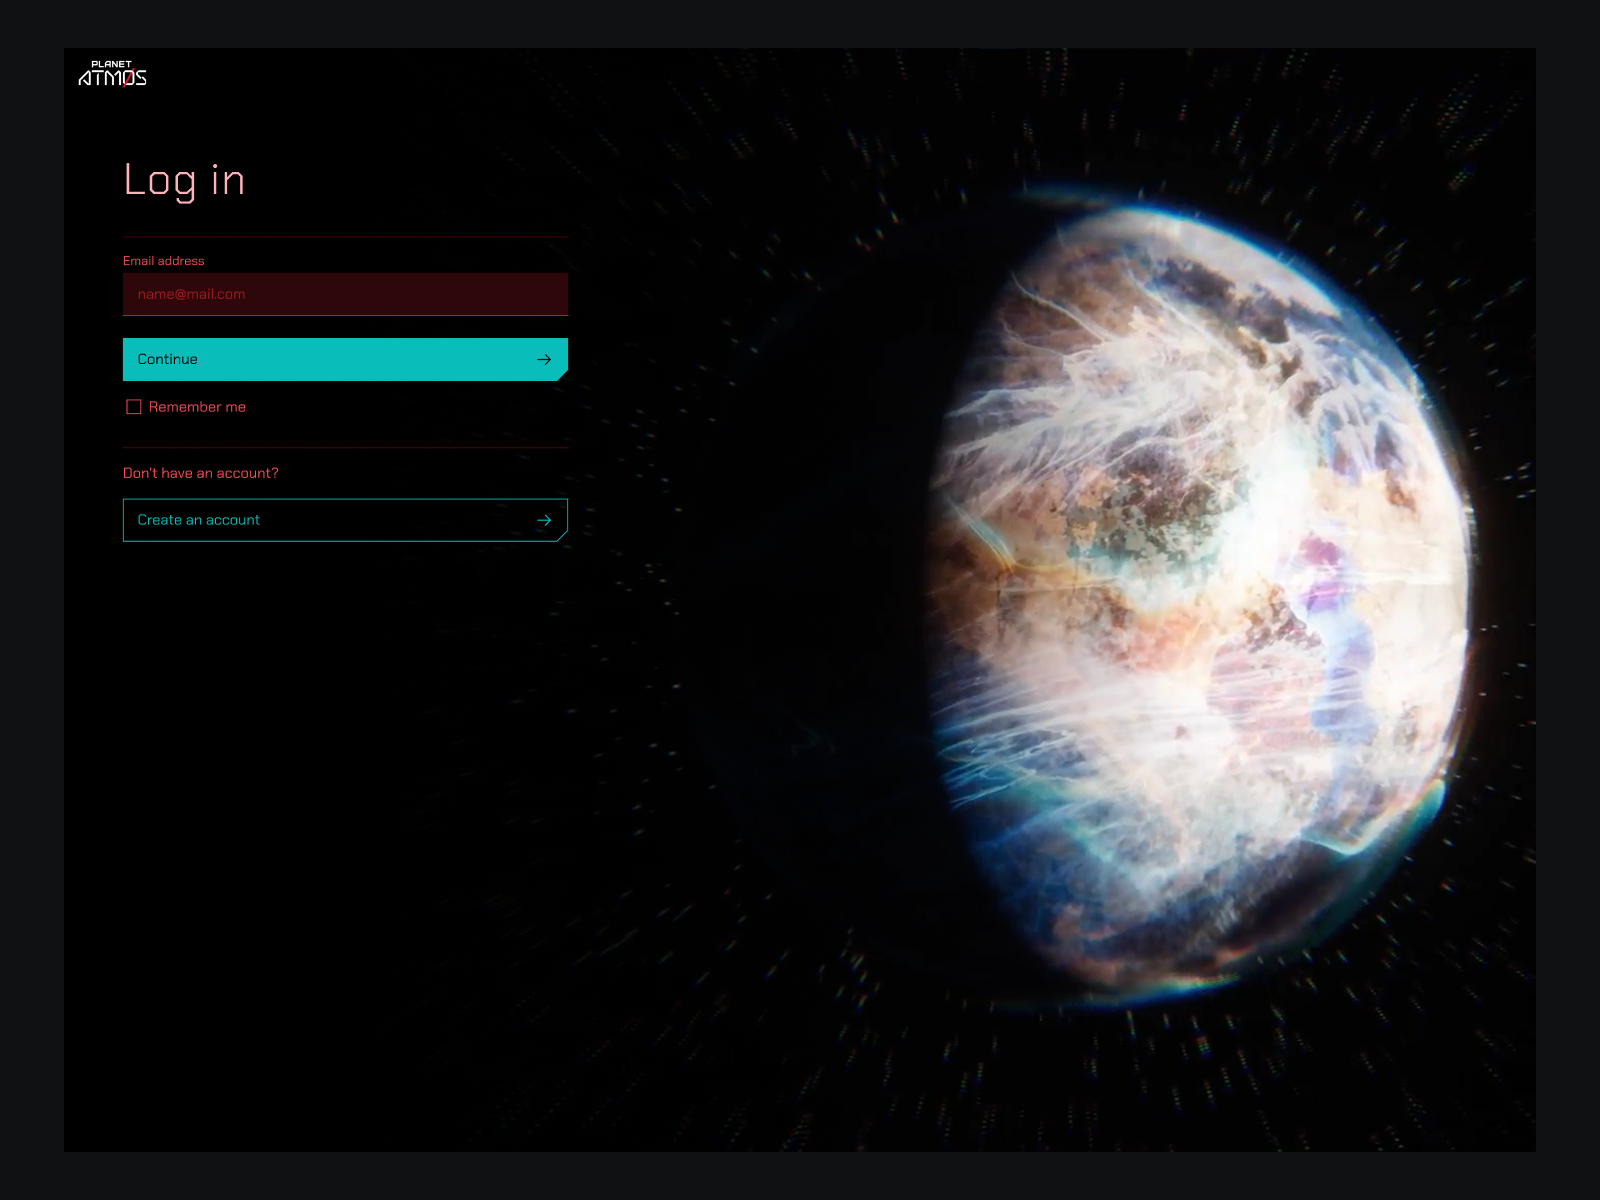Click the divider line above Email address

click(x=345, y=237)
